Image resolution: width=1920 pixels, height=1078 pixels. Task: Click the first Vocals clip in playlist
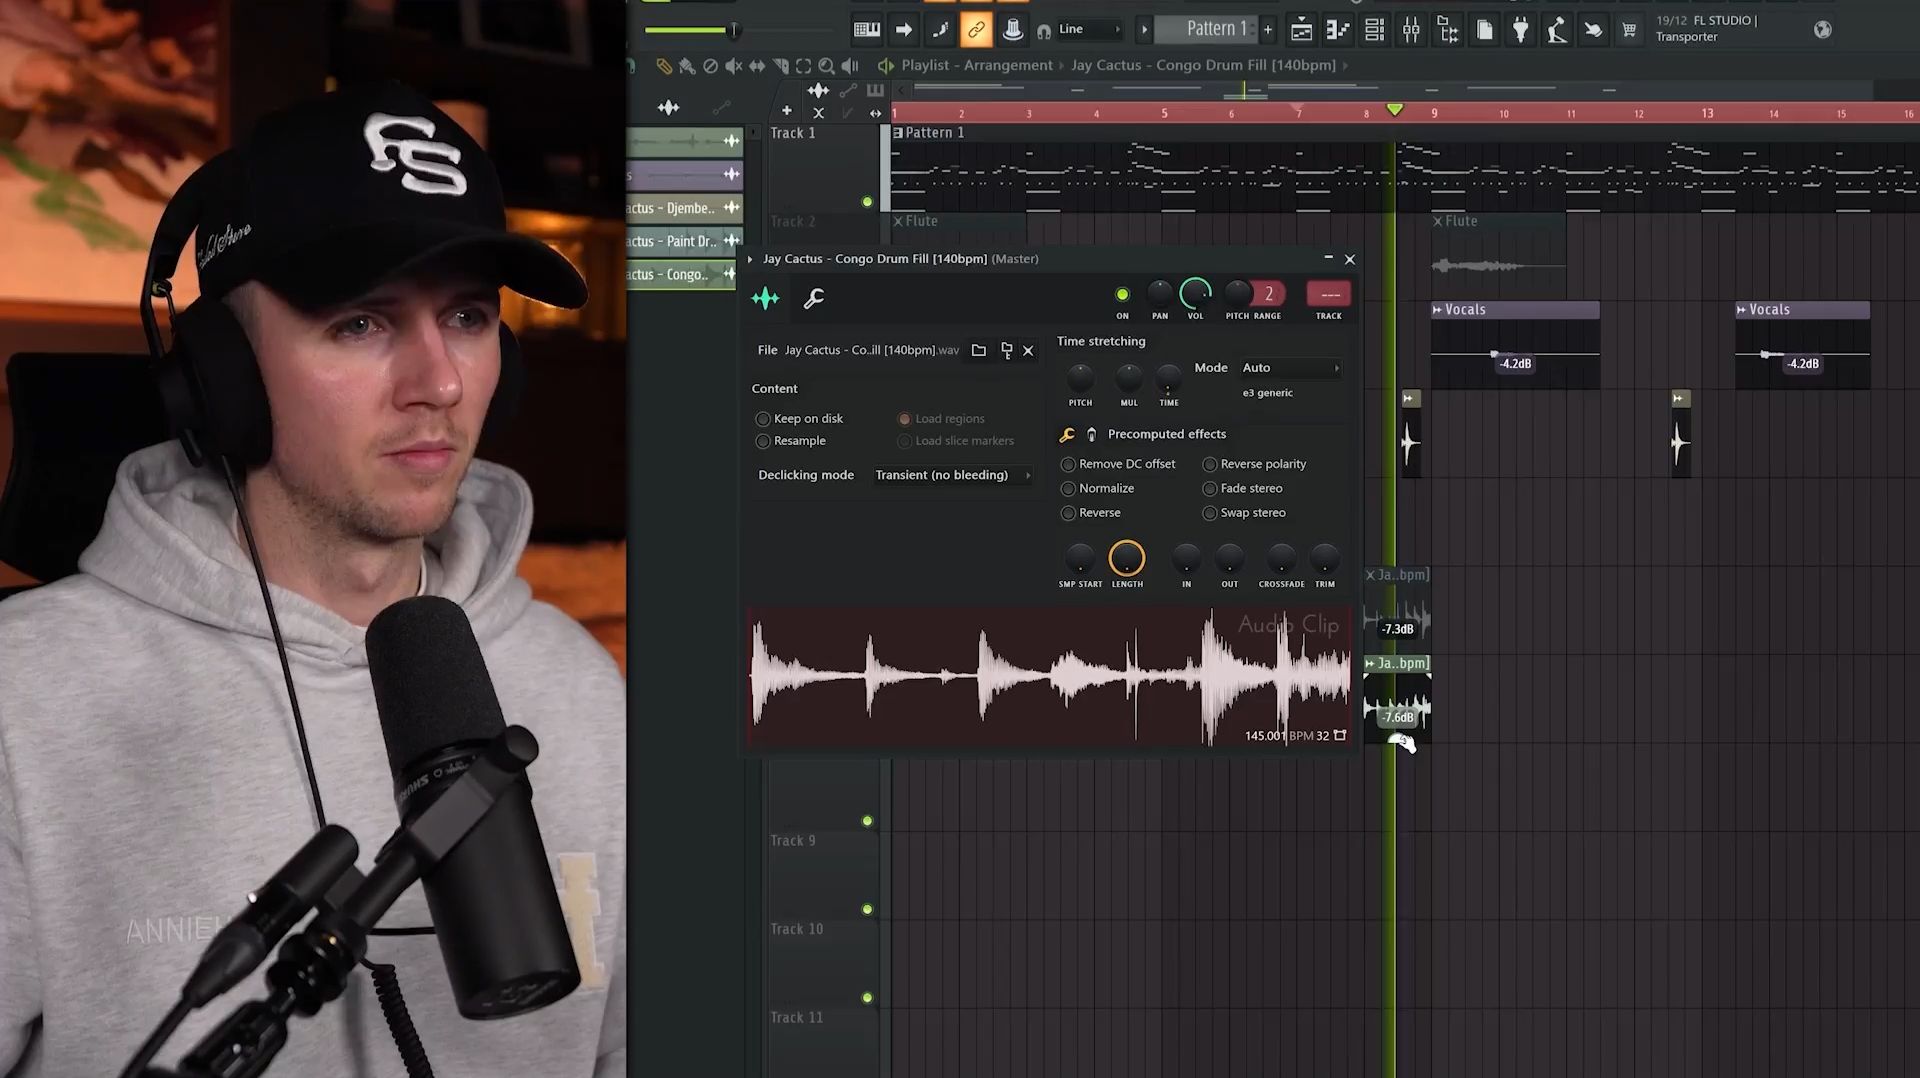click(x=1515, y=345)
